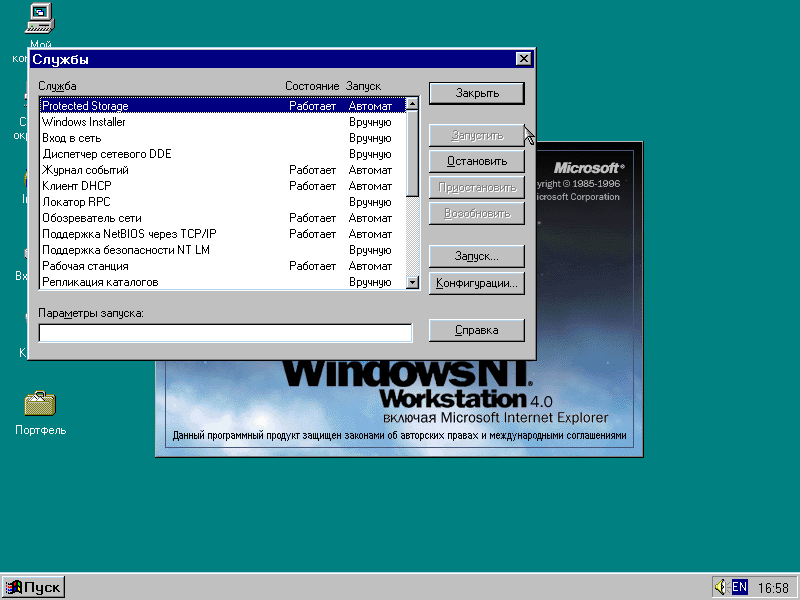Click Работает status of Клиент DHCP
Image resolution: width=800 pixels, height=600 pixels.
pos(312,186)
